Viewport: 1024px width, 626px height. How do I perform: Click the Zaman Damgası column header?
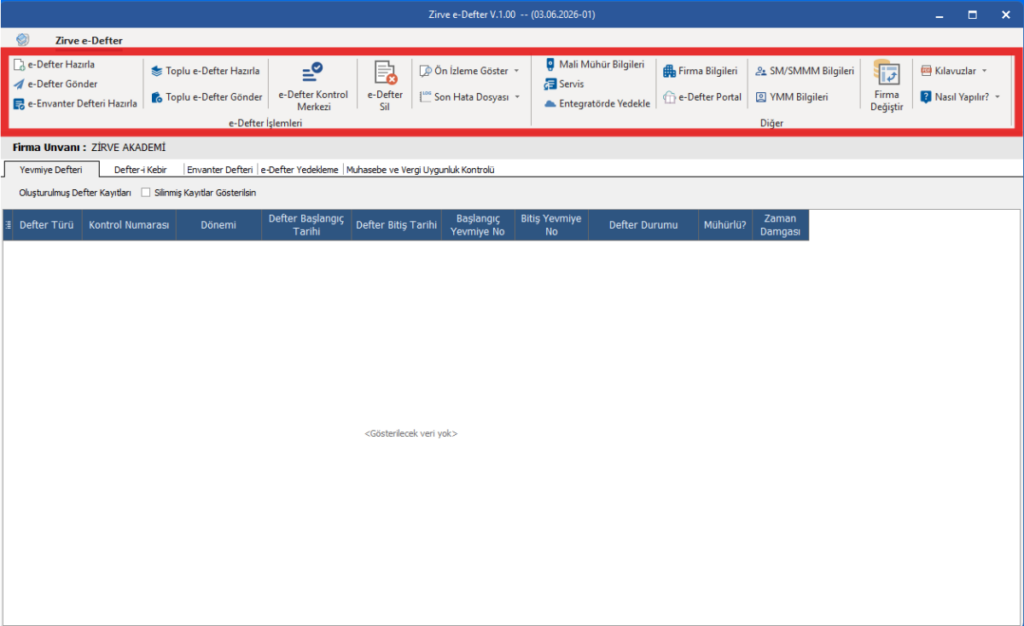coord(780,225)
